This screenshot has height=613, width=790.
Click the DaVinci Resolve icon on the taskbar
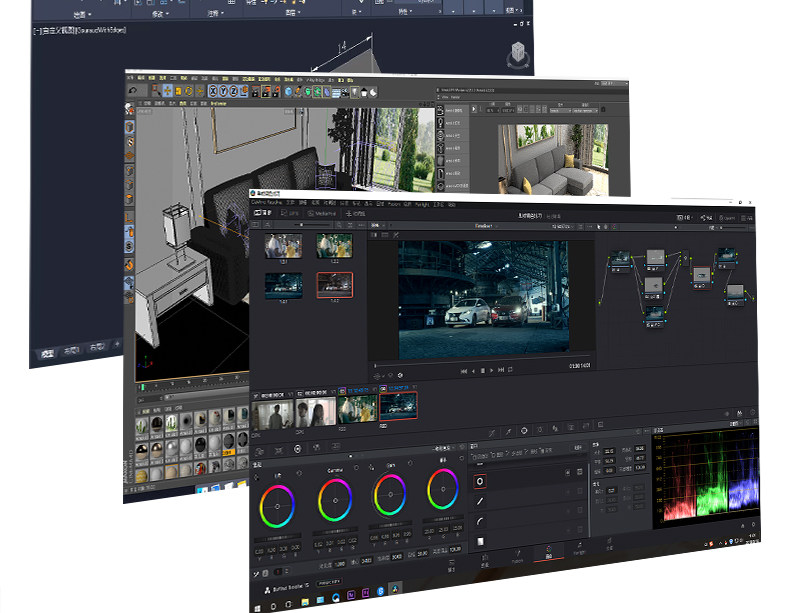pyautogui.click(x=395, y=588)
